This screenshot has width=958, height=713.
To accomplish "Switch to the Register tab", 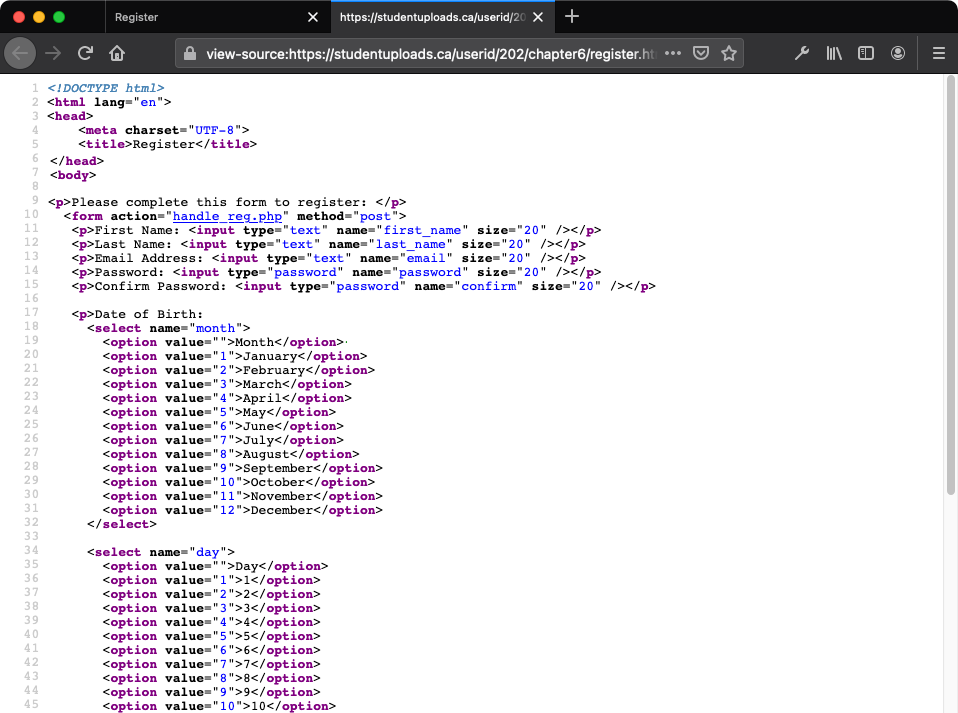I will coord(218,17).
